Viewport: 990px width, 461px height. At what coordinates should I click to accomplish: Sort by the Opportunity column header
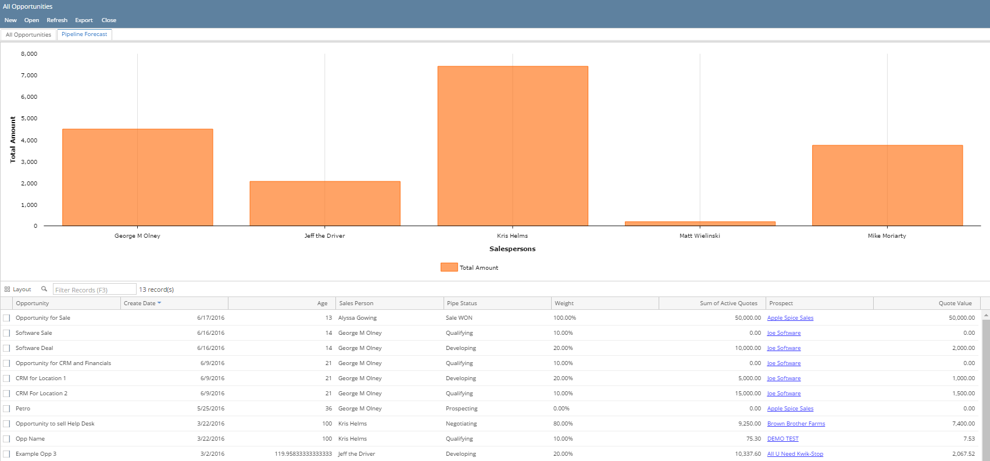point(66,303)
